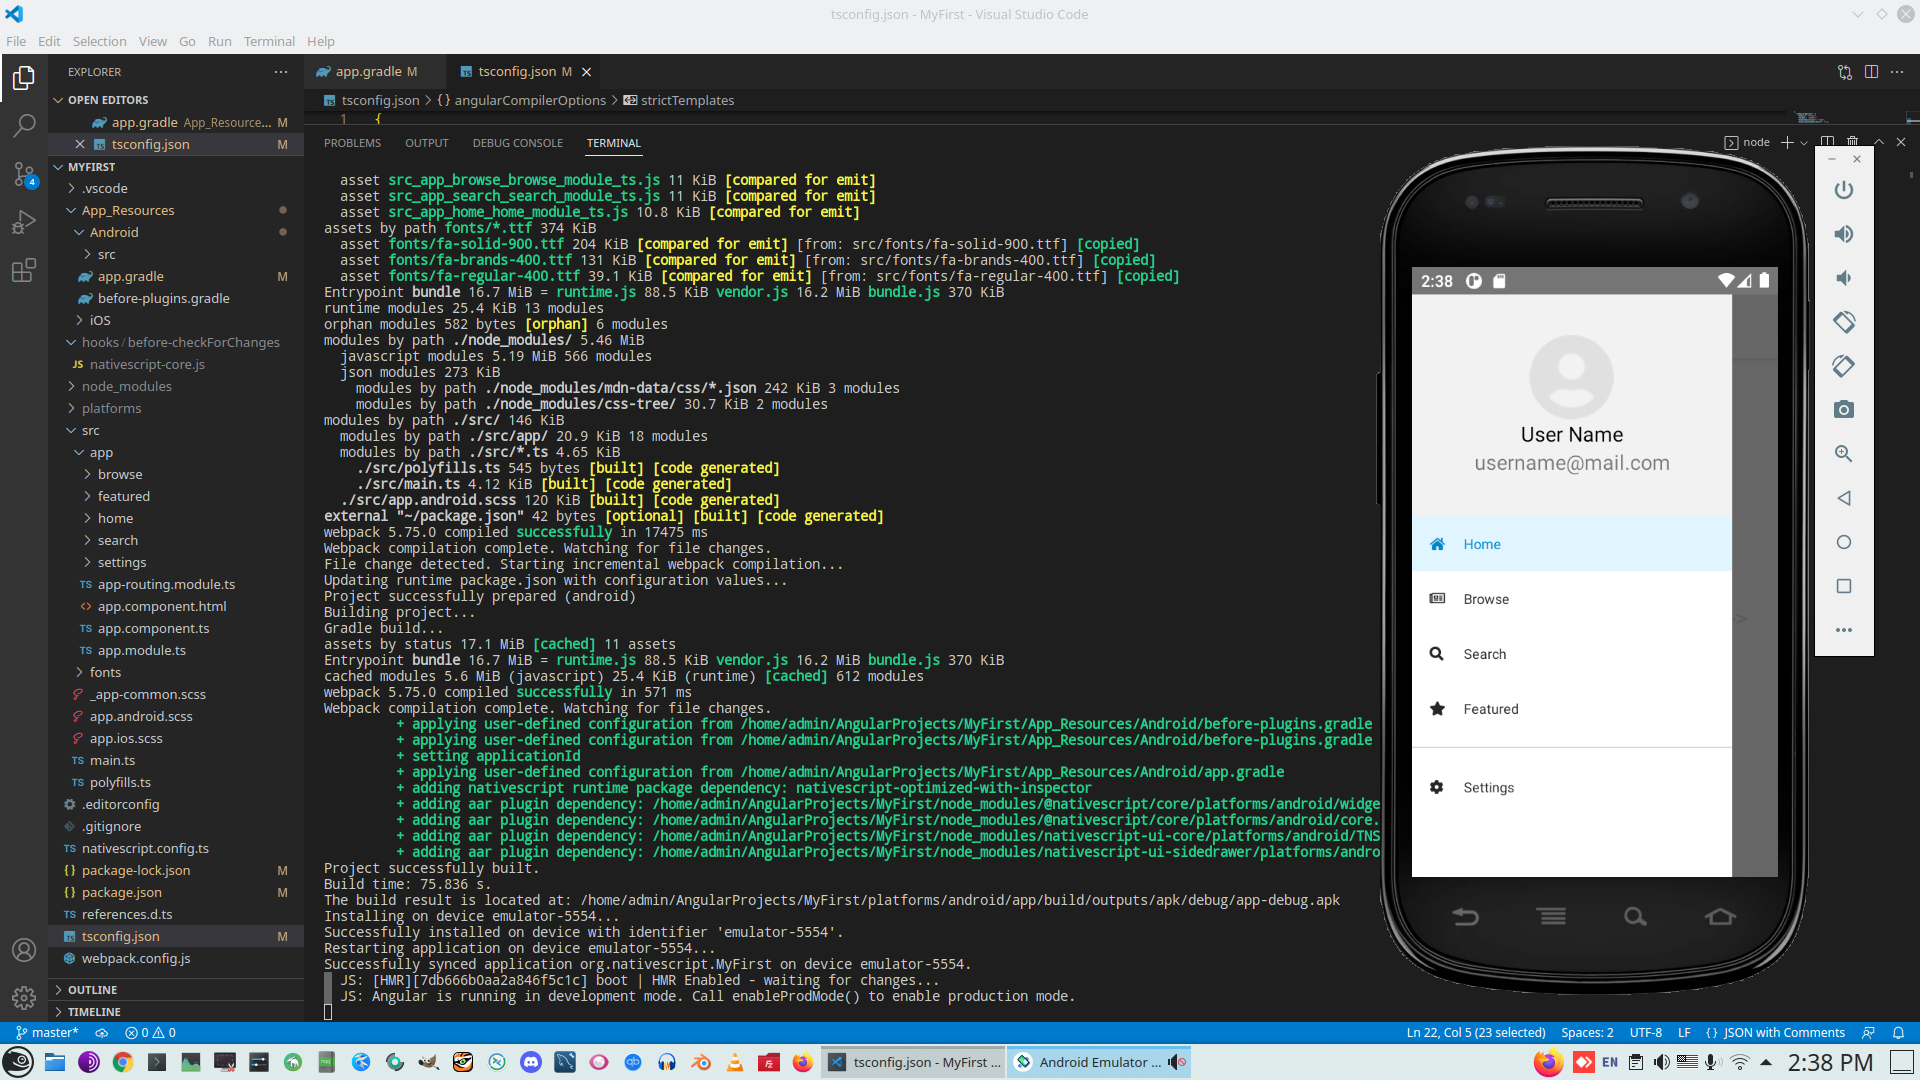Screen dimensions: 1920x1080
Task: Toggle terminal panel maximize chevron
Action: point(1878,142)
